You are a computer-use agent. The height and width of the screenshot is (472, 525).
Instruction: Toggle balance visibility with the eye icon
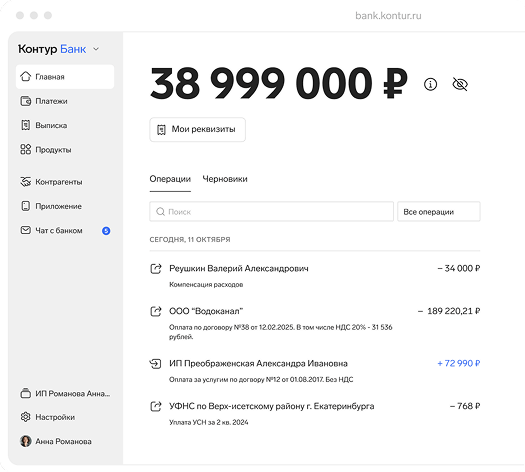click(460, 84)
